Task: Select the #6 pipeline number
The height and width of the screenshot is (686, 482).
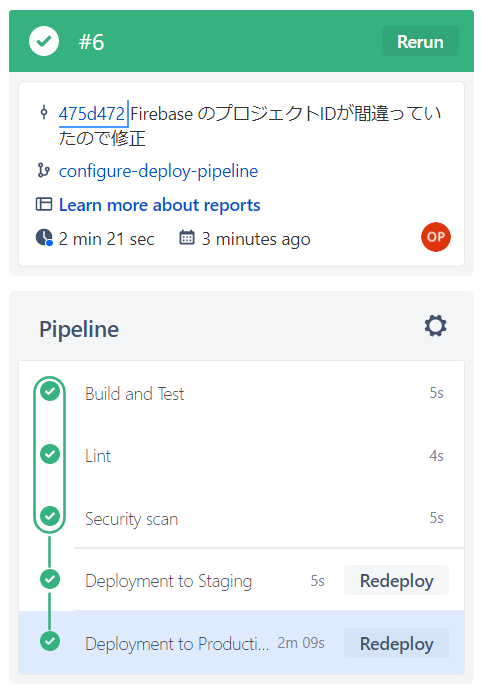Action: point(91,42)
